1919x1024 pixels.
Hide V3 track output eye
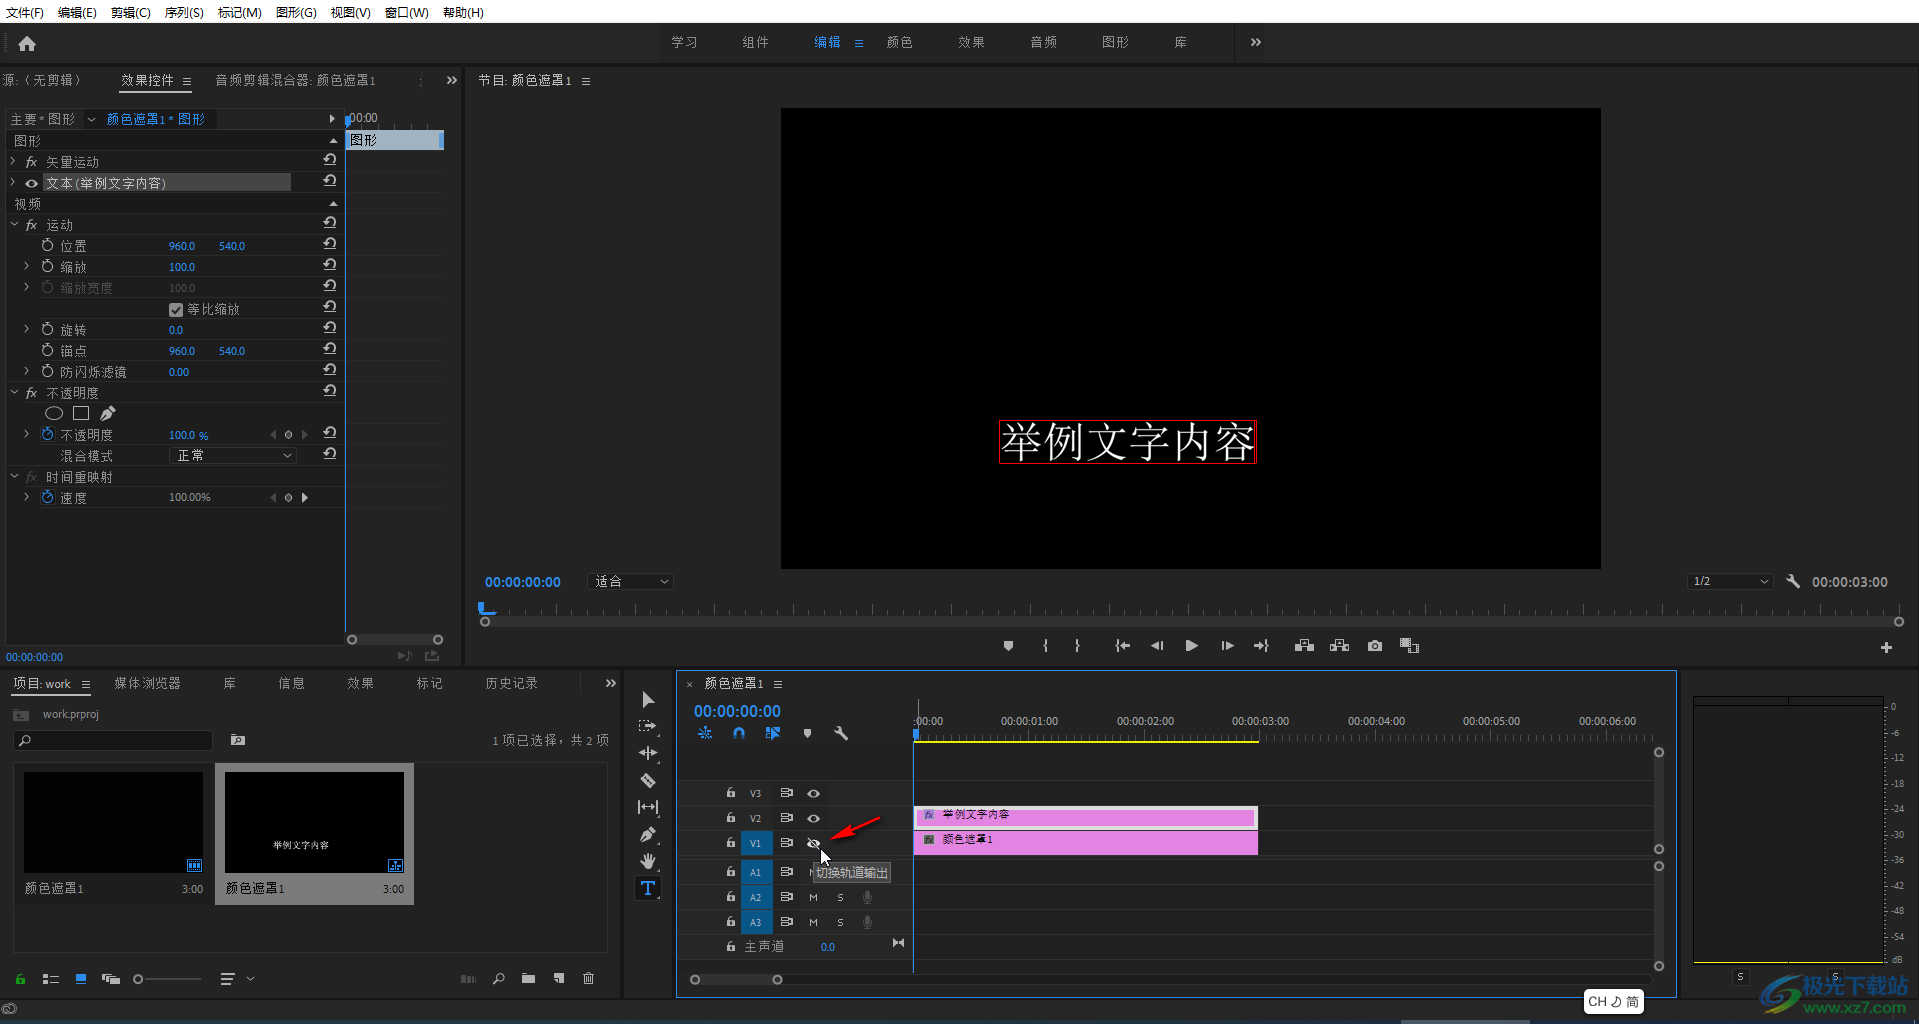point(813,793)
